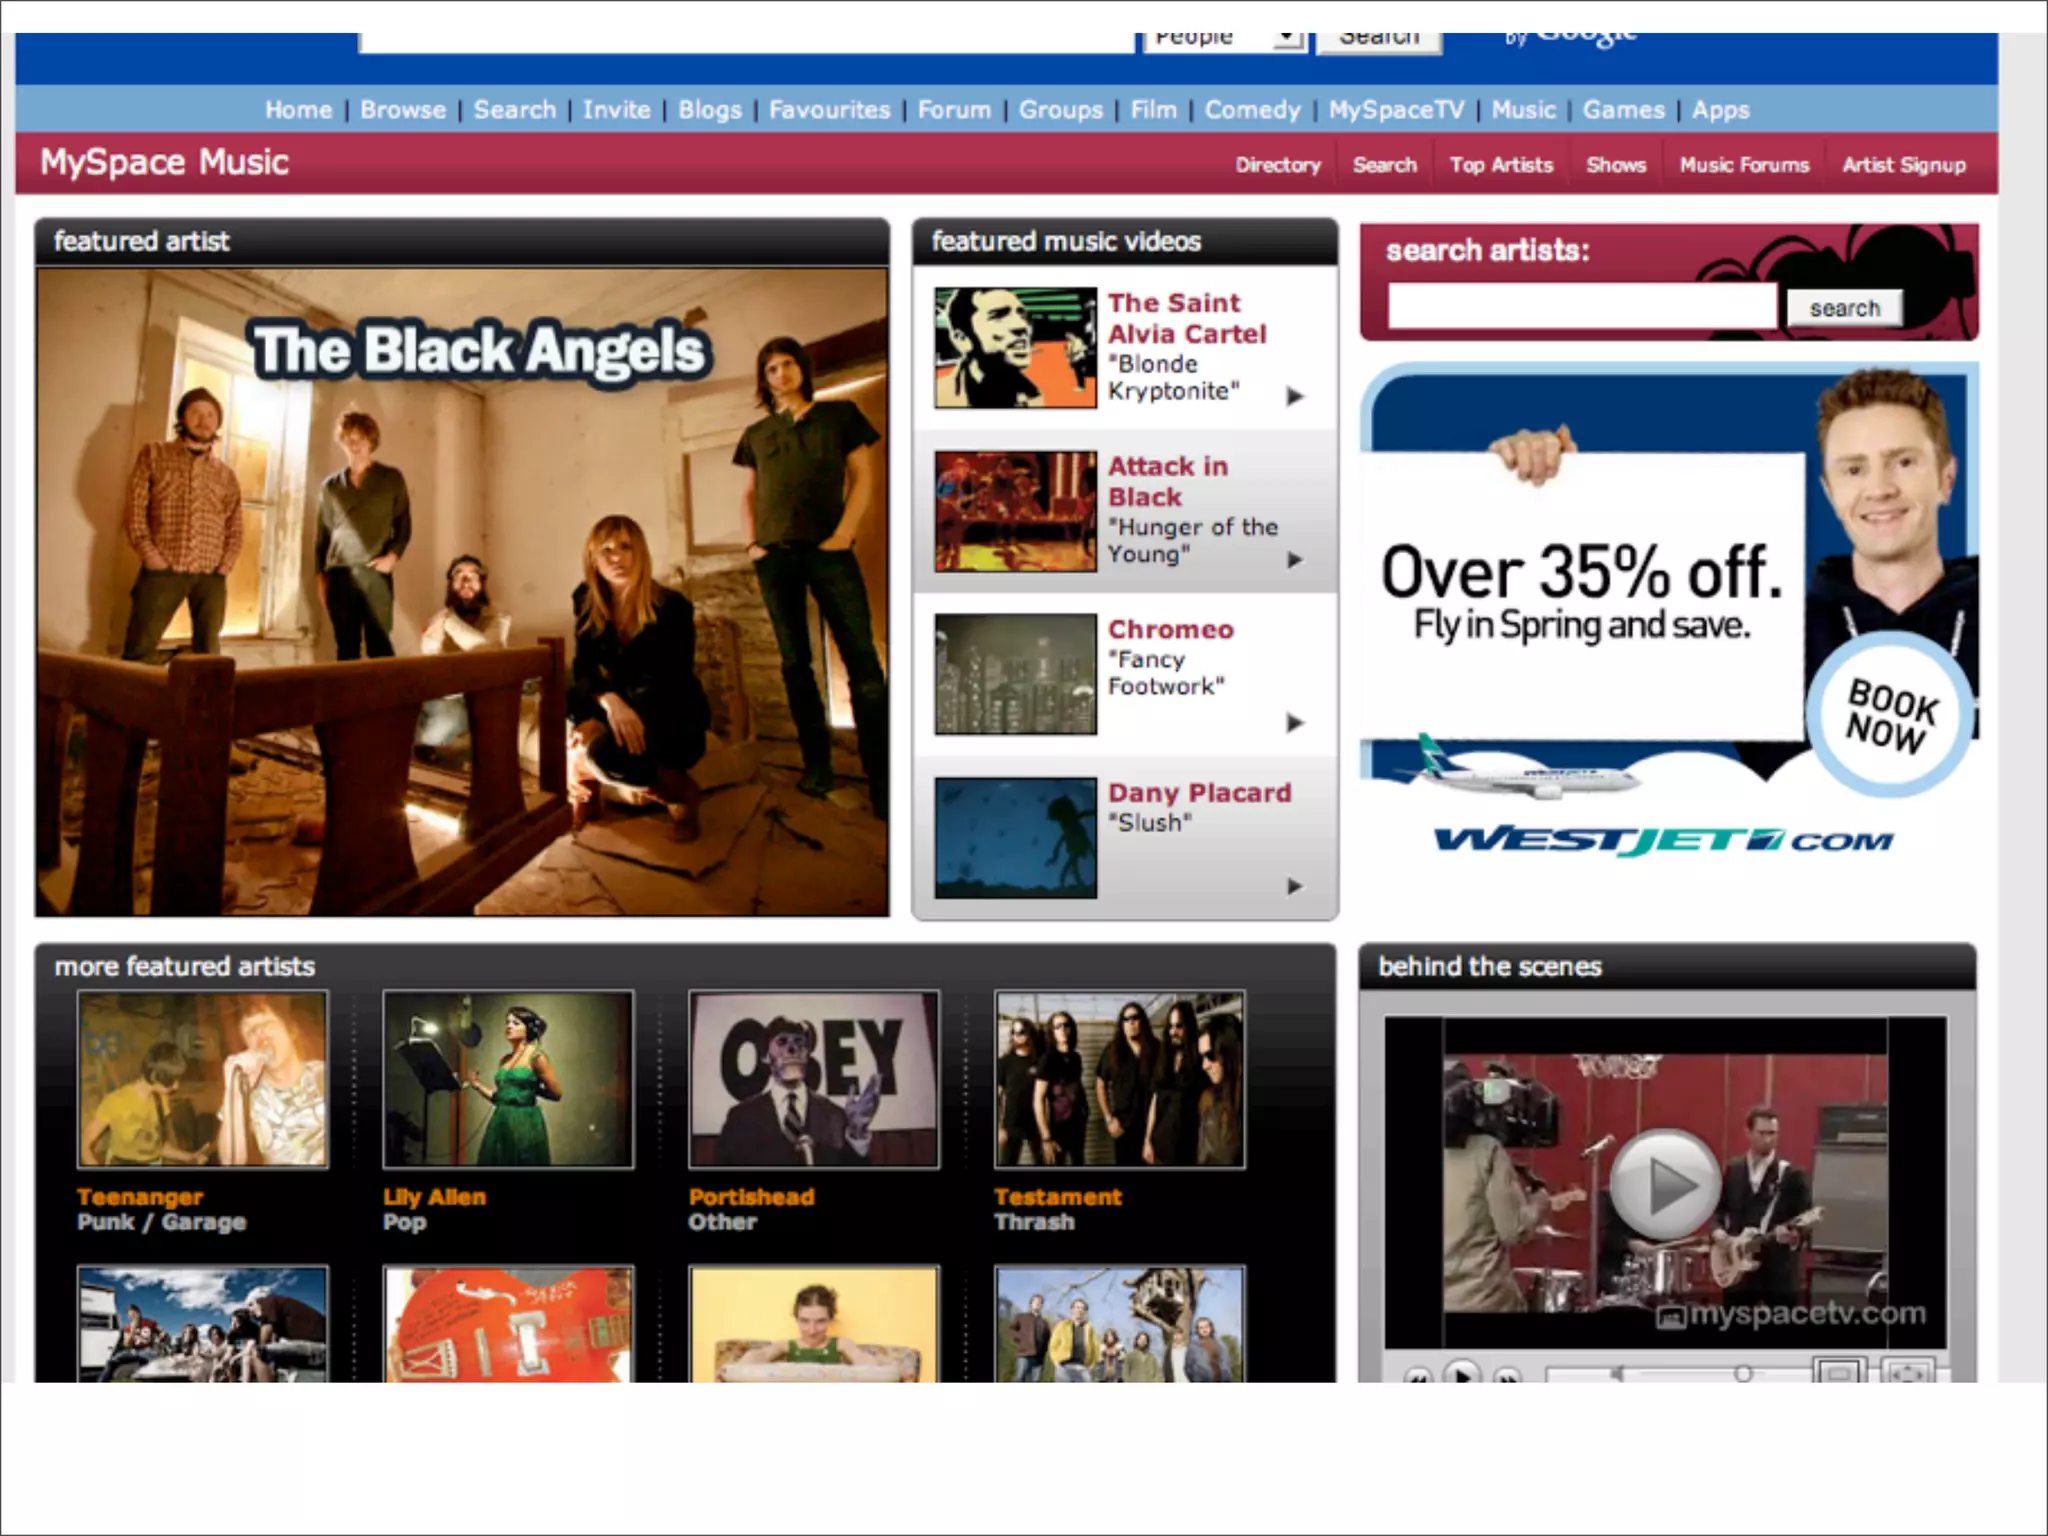The height and width of the screenshot is (1536, 2048).
Task: Open the Dany Placard link
Action: [1200, 792]
